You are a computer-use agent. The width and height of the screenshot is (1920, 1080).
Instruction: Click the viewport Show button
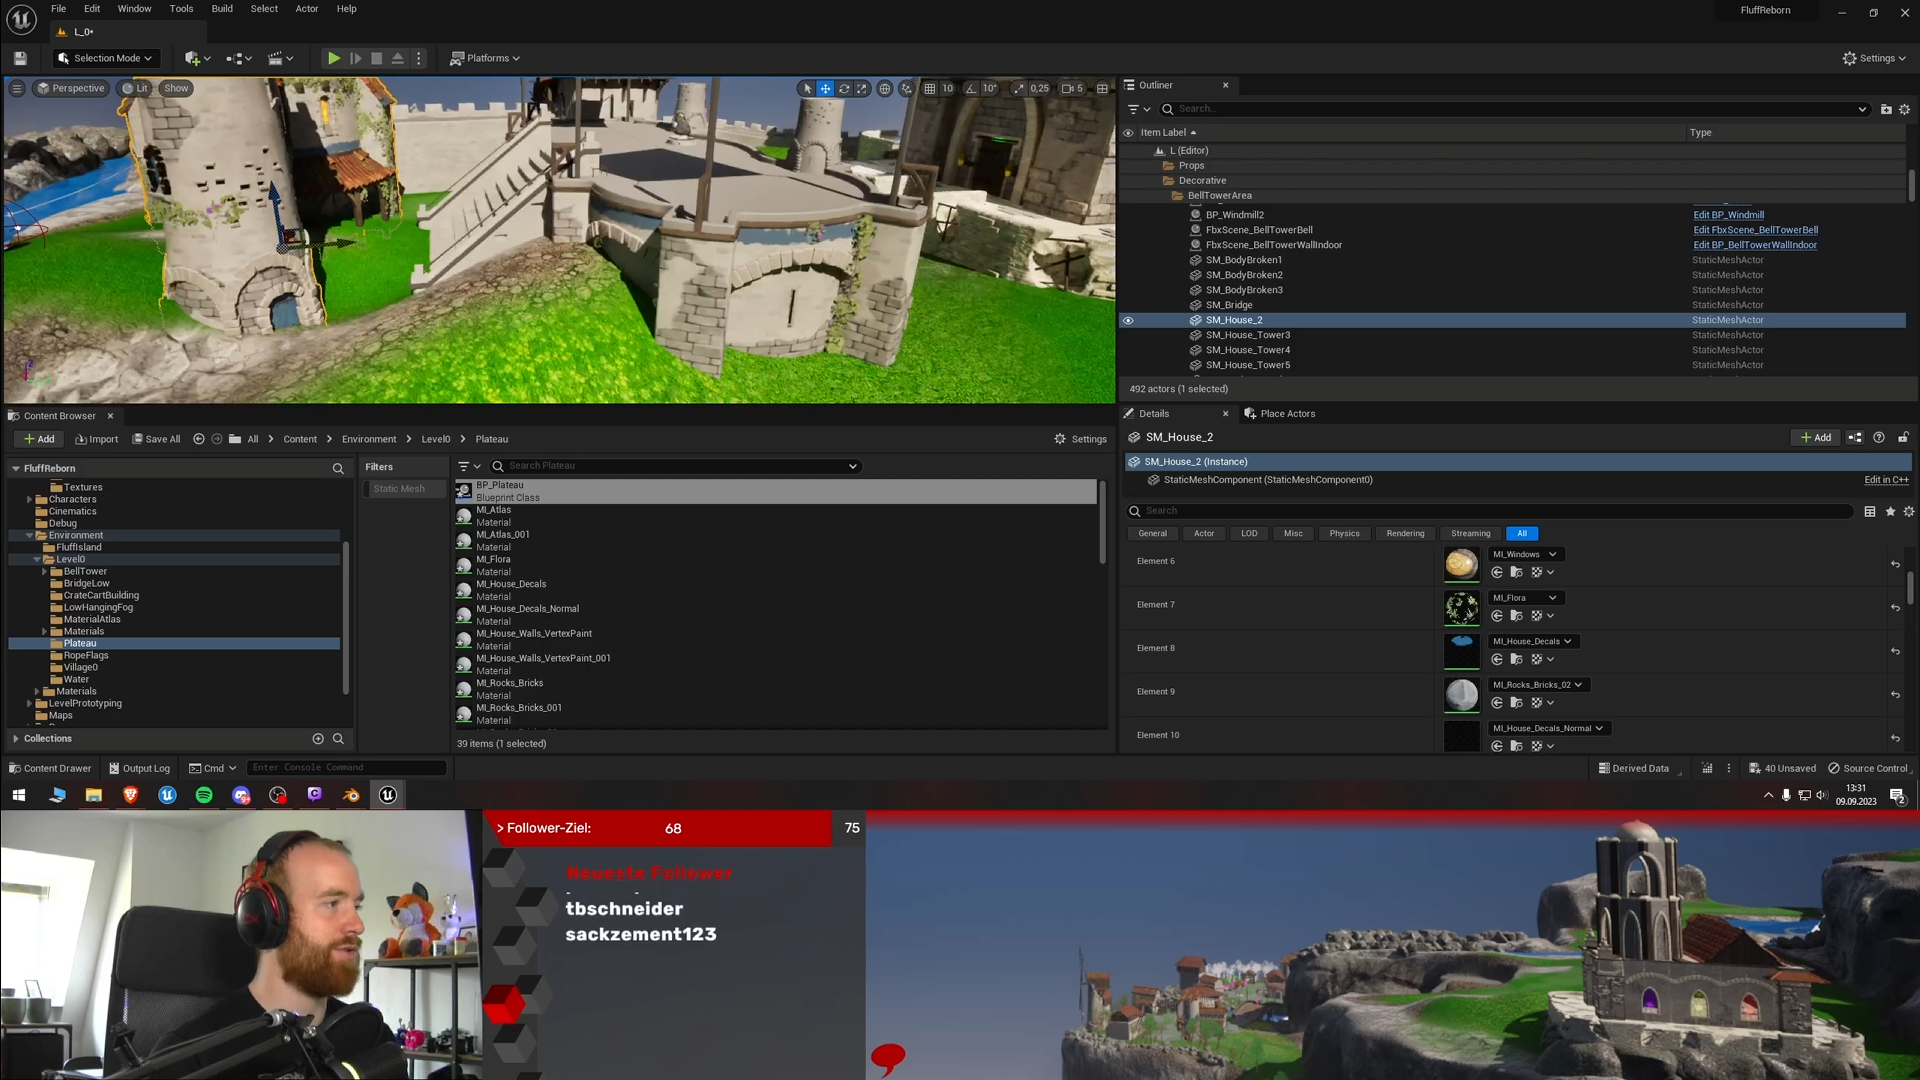point(176,88)
